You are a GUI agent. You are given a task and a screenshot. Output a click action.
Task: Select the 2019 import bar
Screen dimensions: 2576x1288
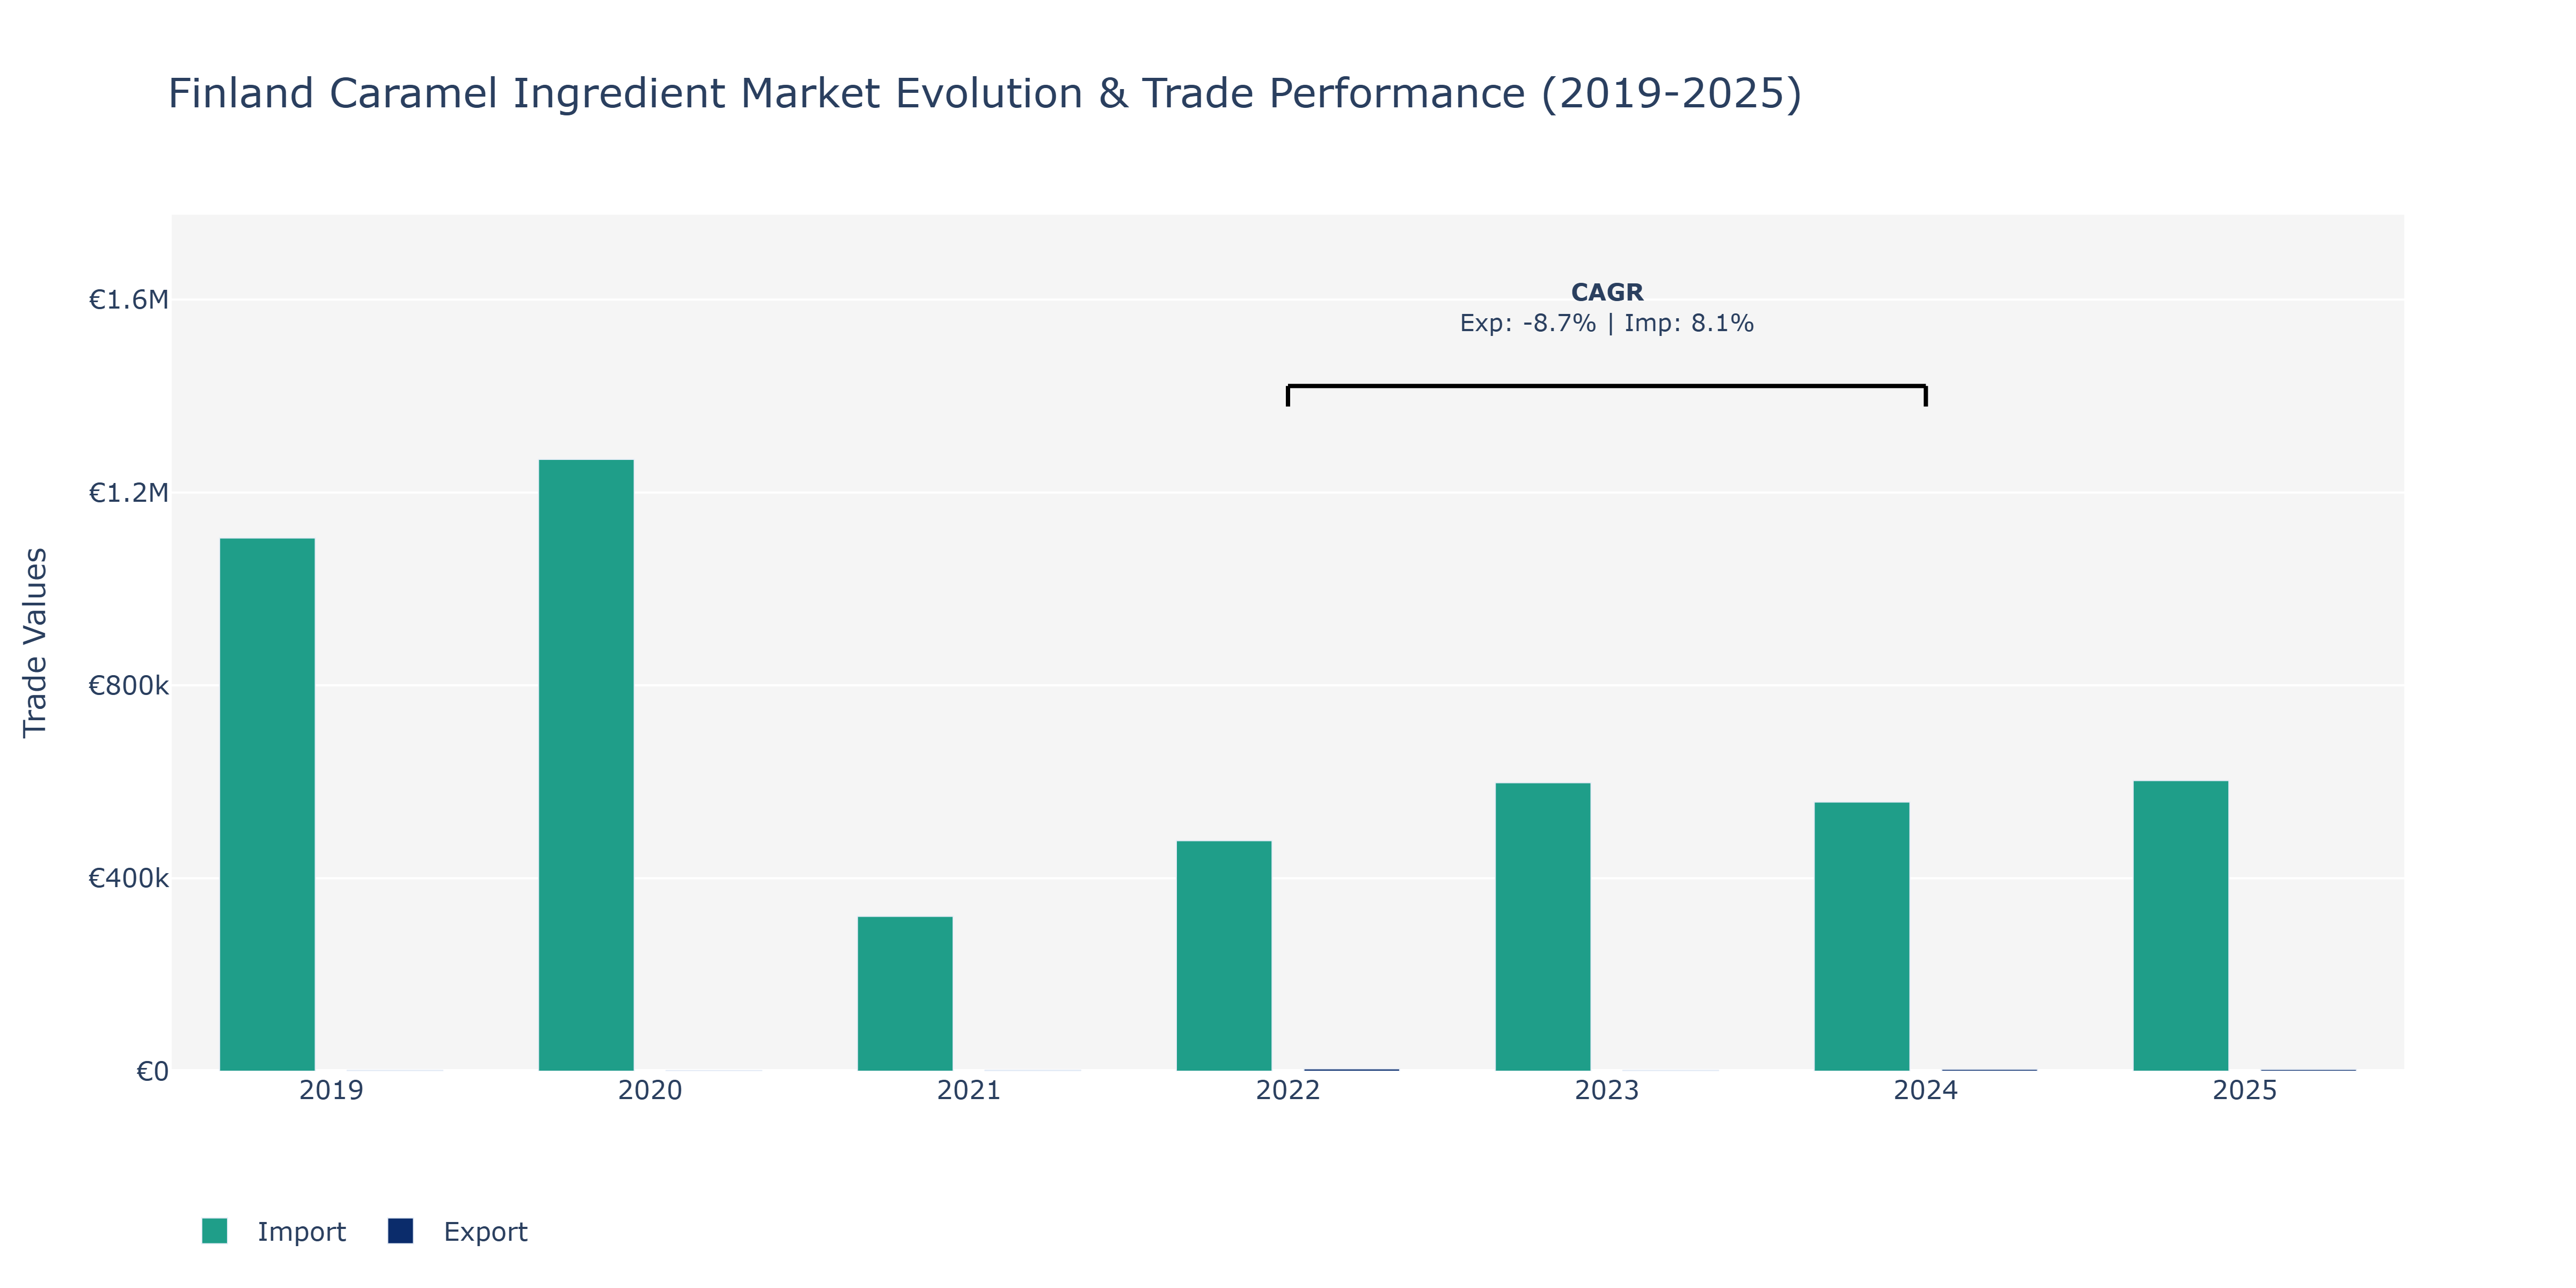tap(267, 804)
